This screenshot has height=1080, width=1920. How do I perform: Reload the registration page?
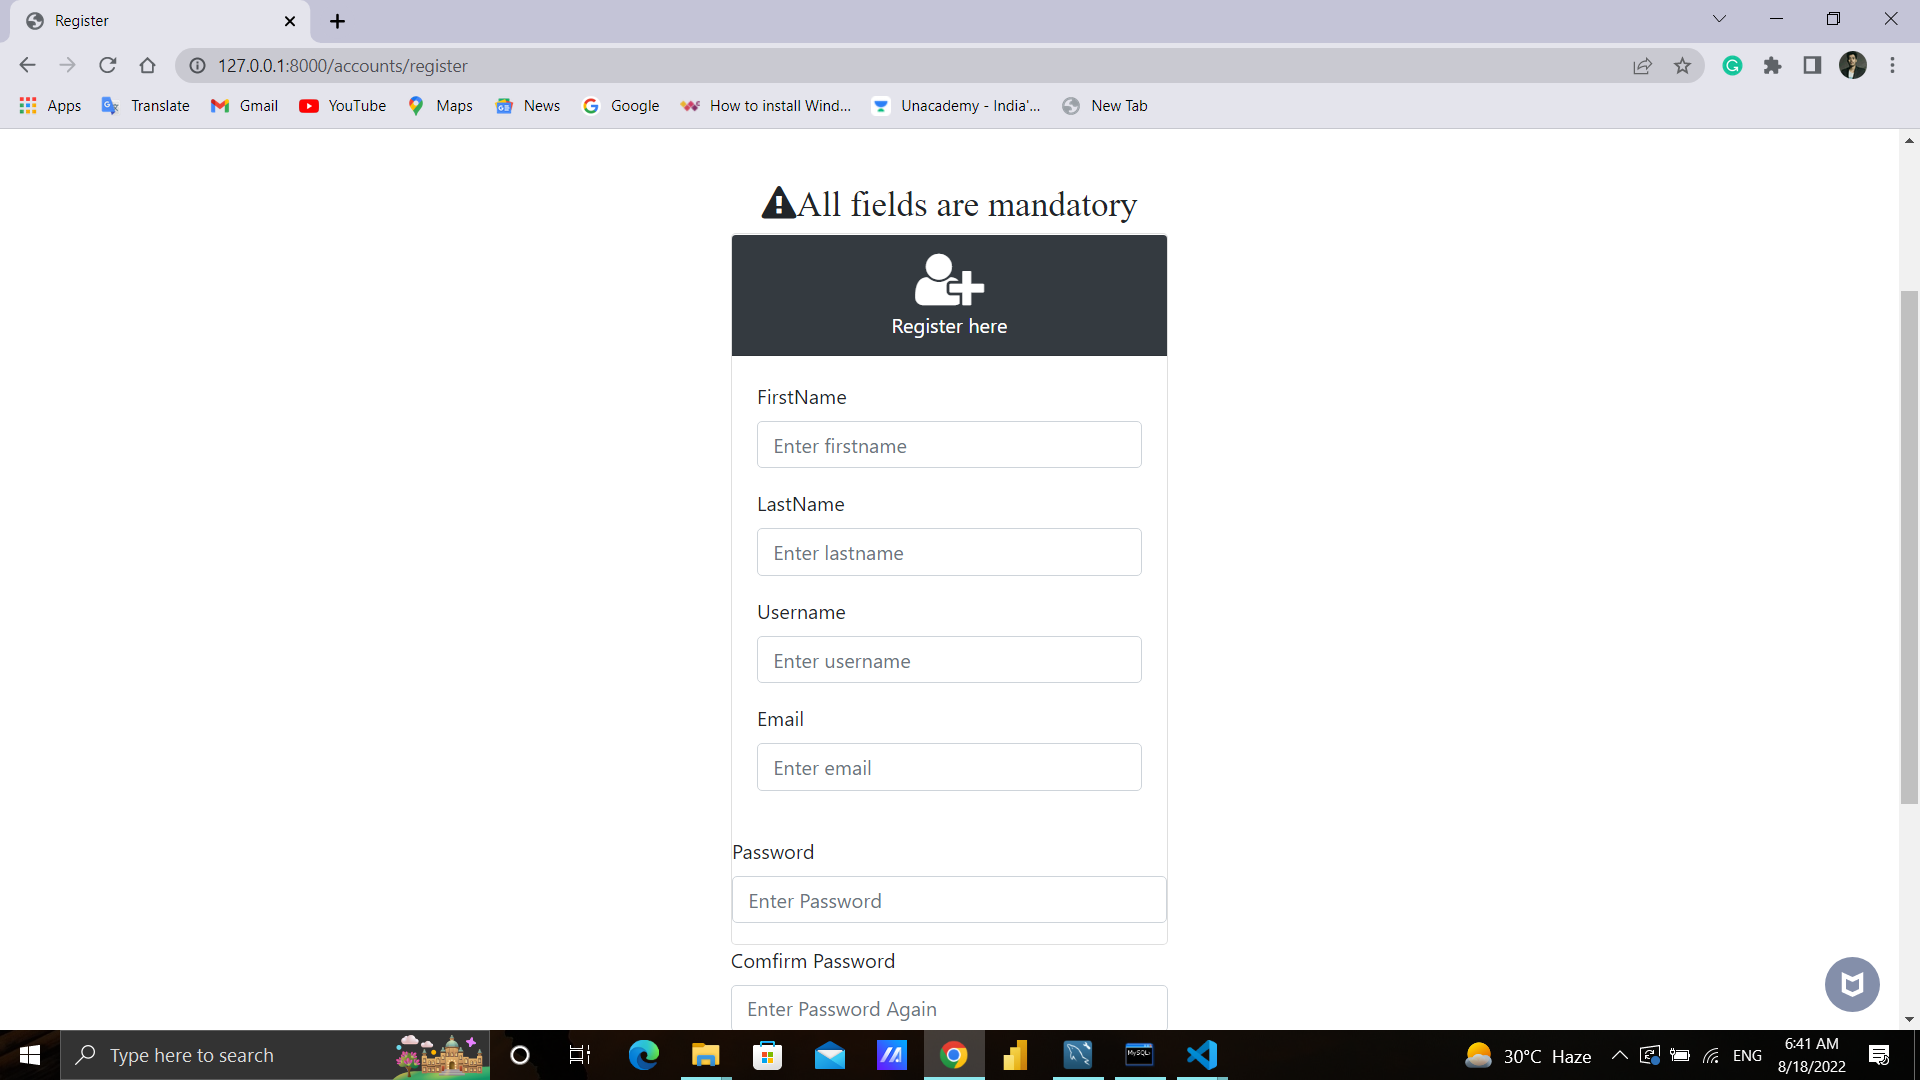(107, 65)
